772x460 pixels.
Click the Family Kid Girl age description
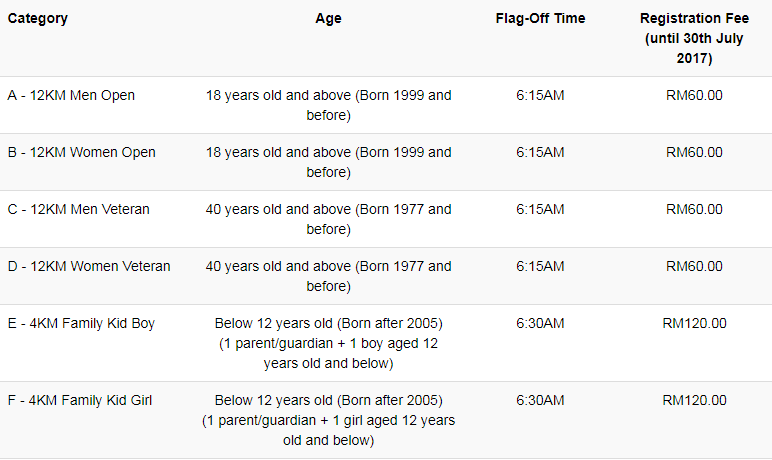coord(328,420)
